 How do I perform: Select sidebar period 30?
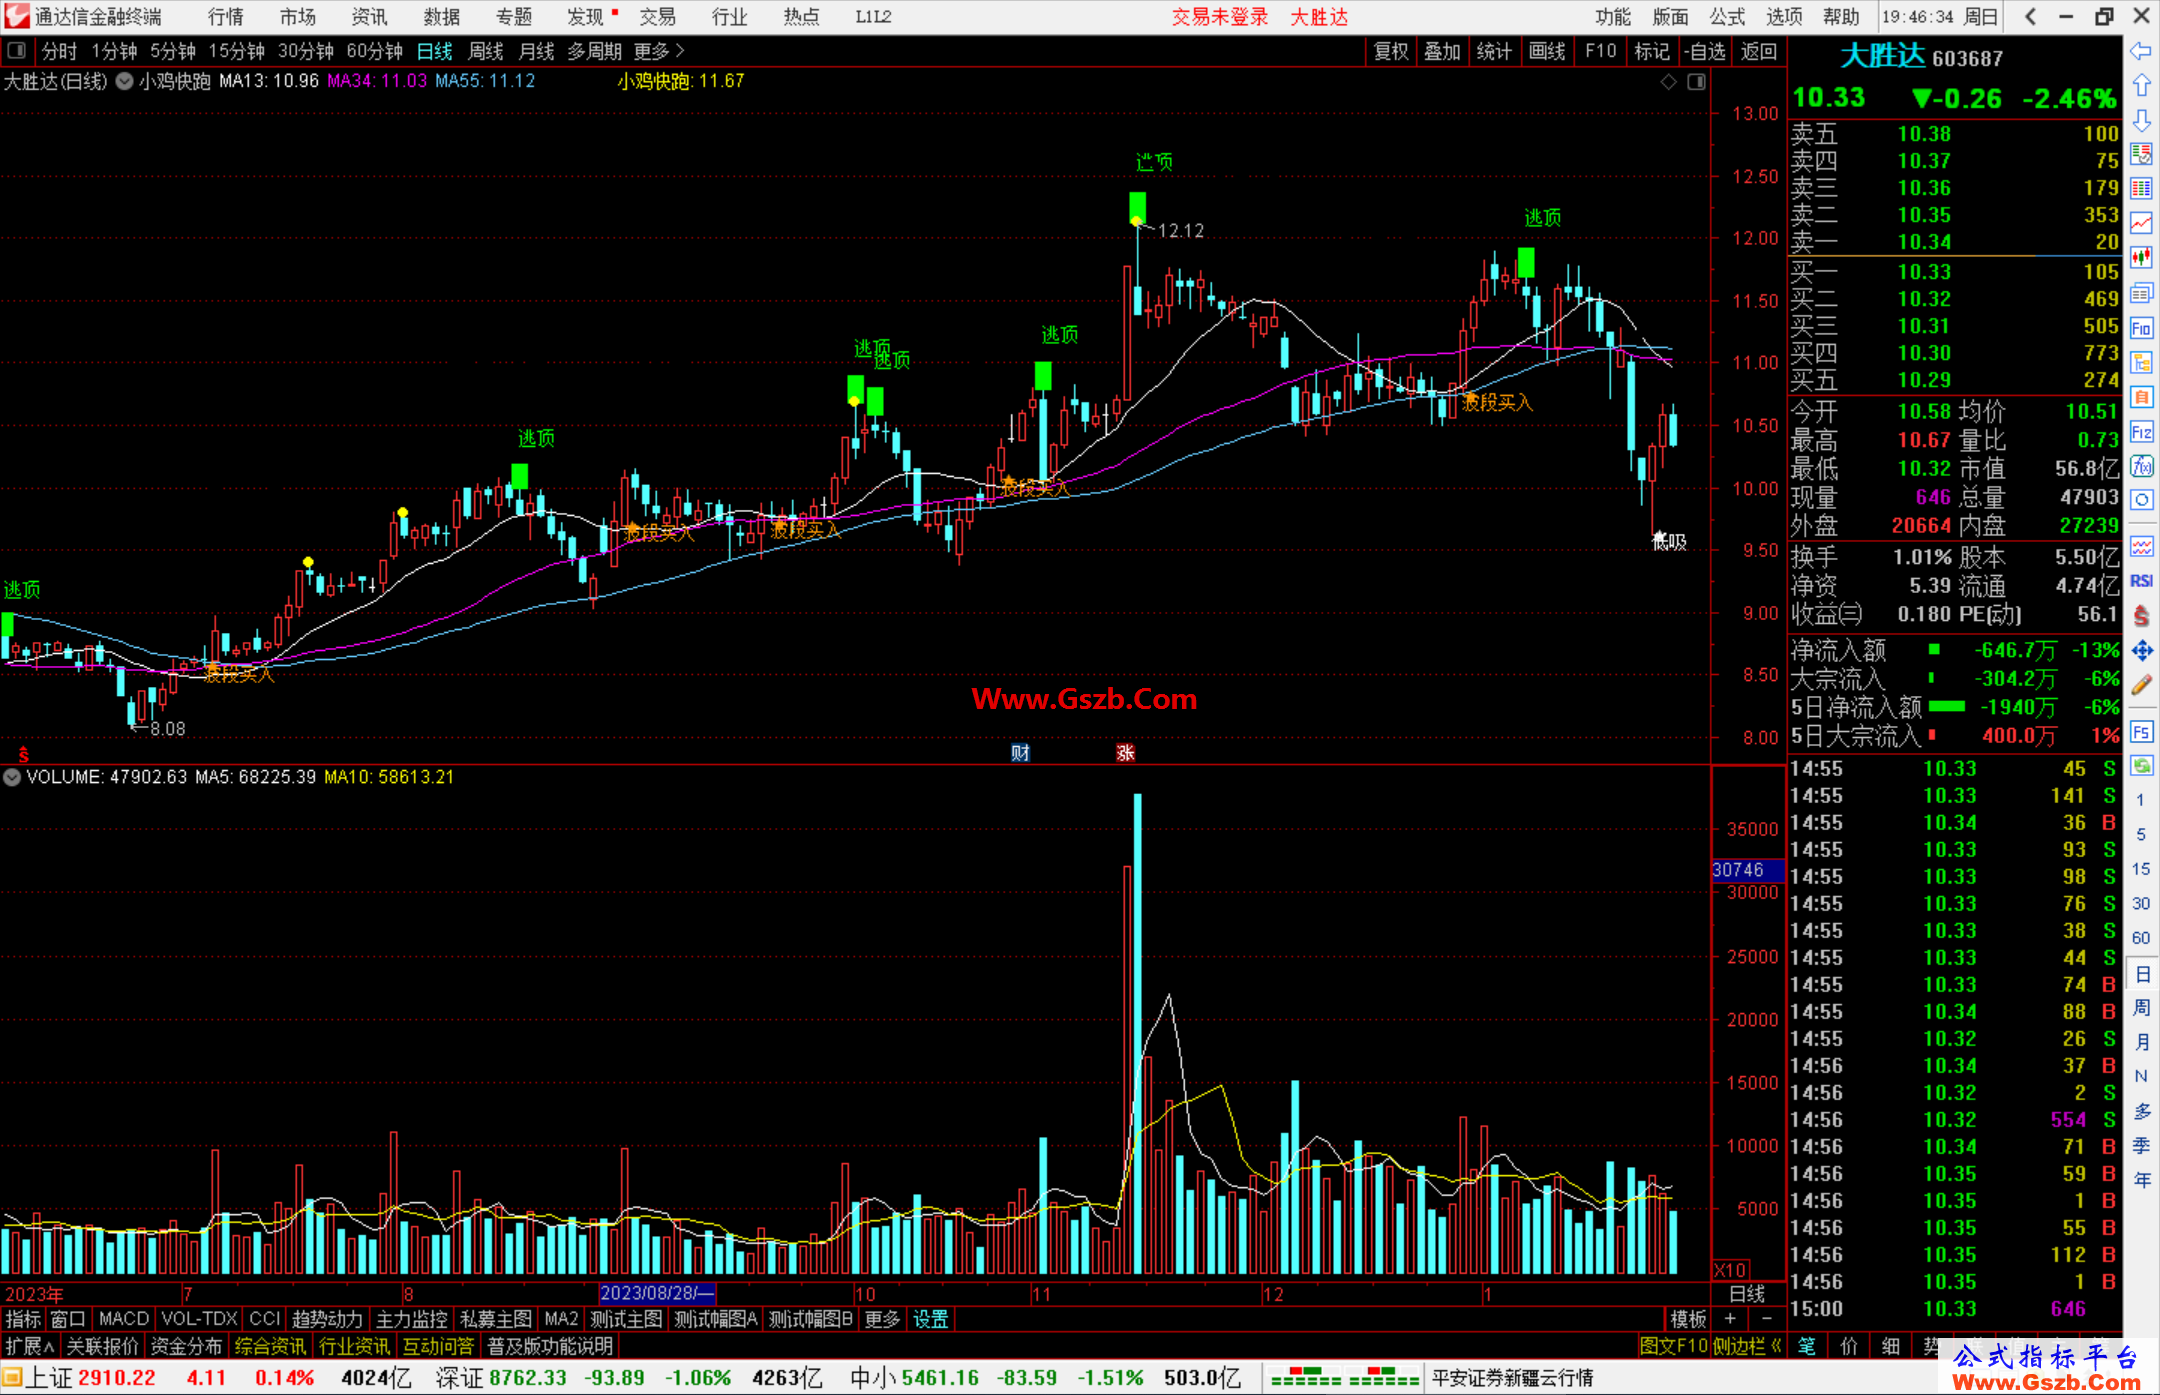click(2141, 904)
